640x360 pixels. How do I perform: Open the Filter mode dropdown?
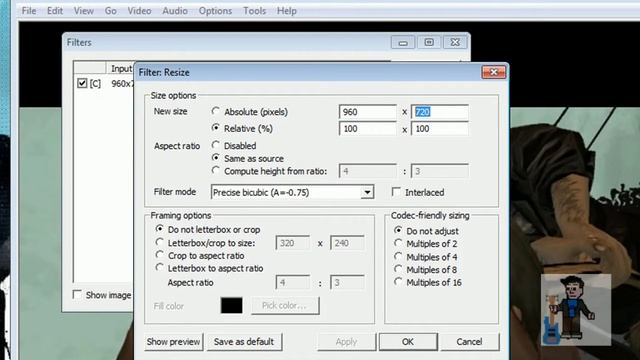pos(367,192)
